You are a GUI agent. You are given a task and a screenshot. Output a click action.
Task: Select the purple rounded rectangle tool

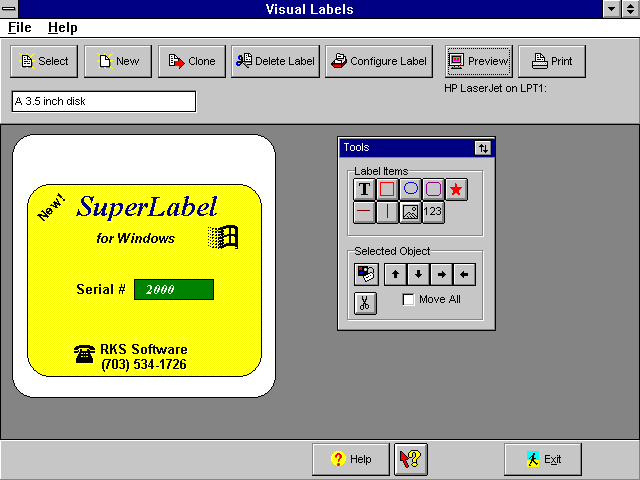pos(433,189)
